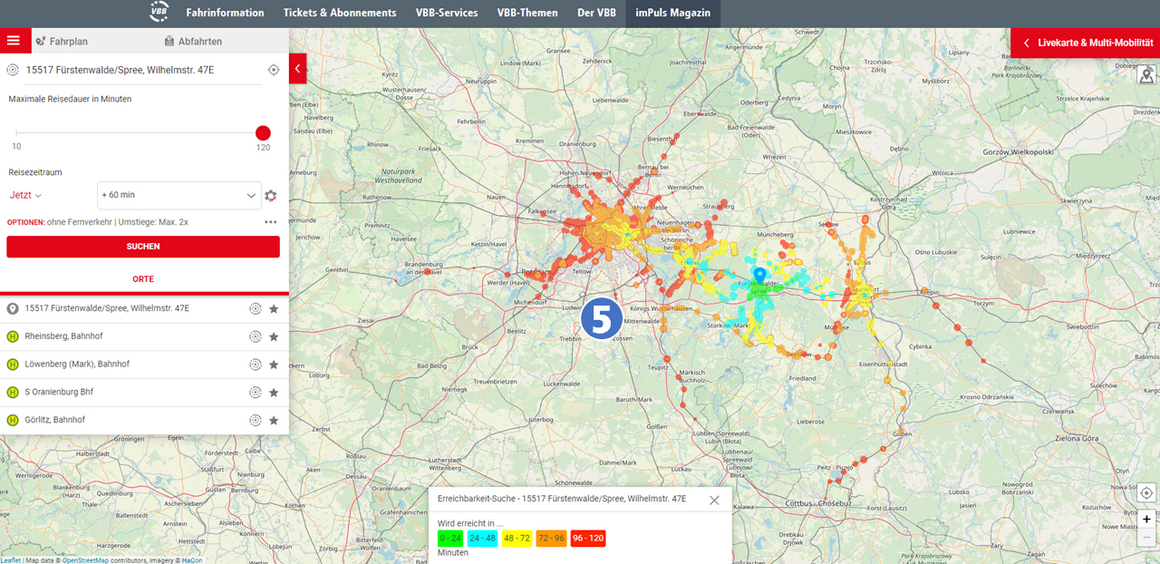Switch to the Abfahrten tab
The width and height of the screenshot is (1160, 564).
[192, 41]
